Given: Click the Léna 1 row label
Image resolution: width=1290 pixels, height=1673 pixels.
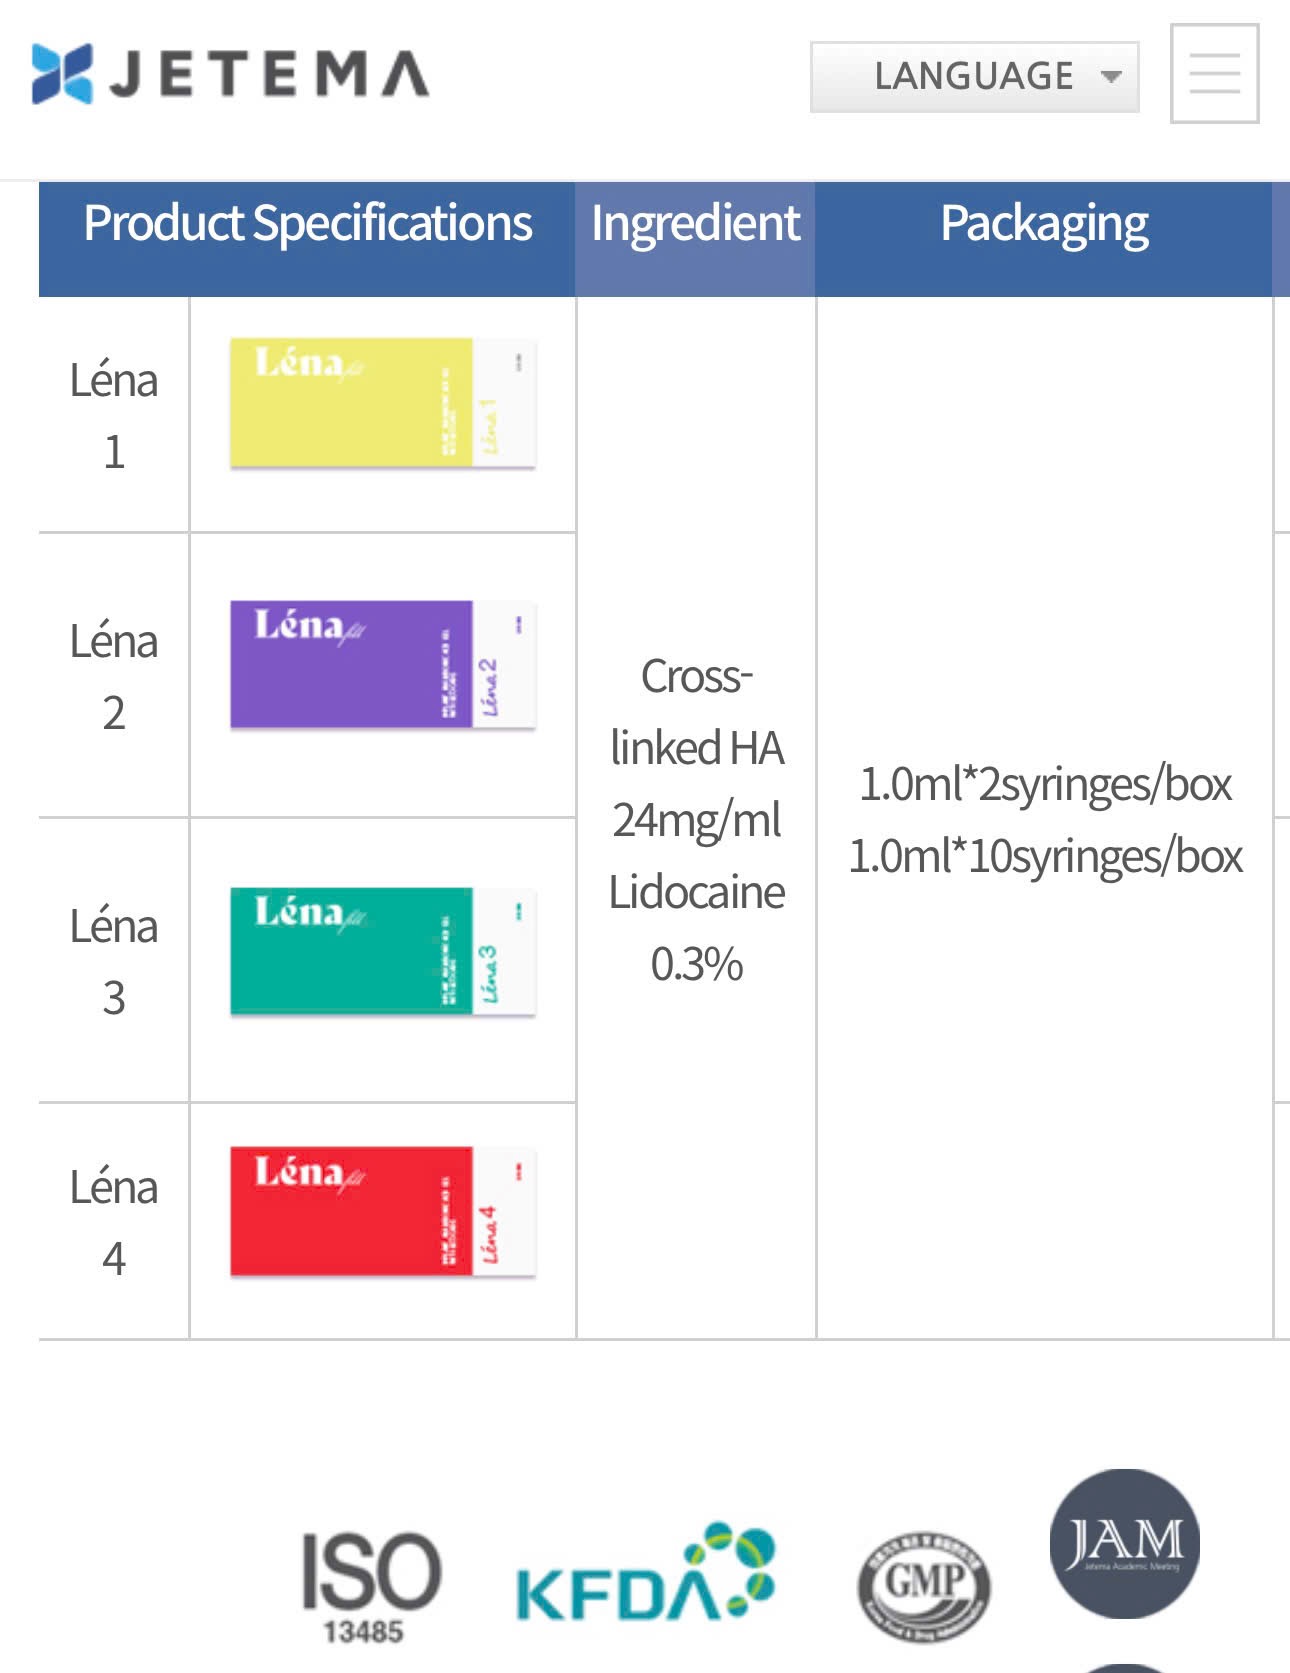Looking at the screenshot, I should pyautogui.click(x=114, y=415).
